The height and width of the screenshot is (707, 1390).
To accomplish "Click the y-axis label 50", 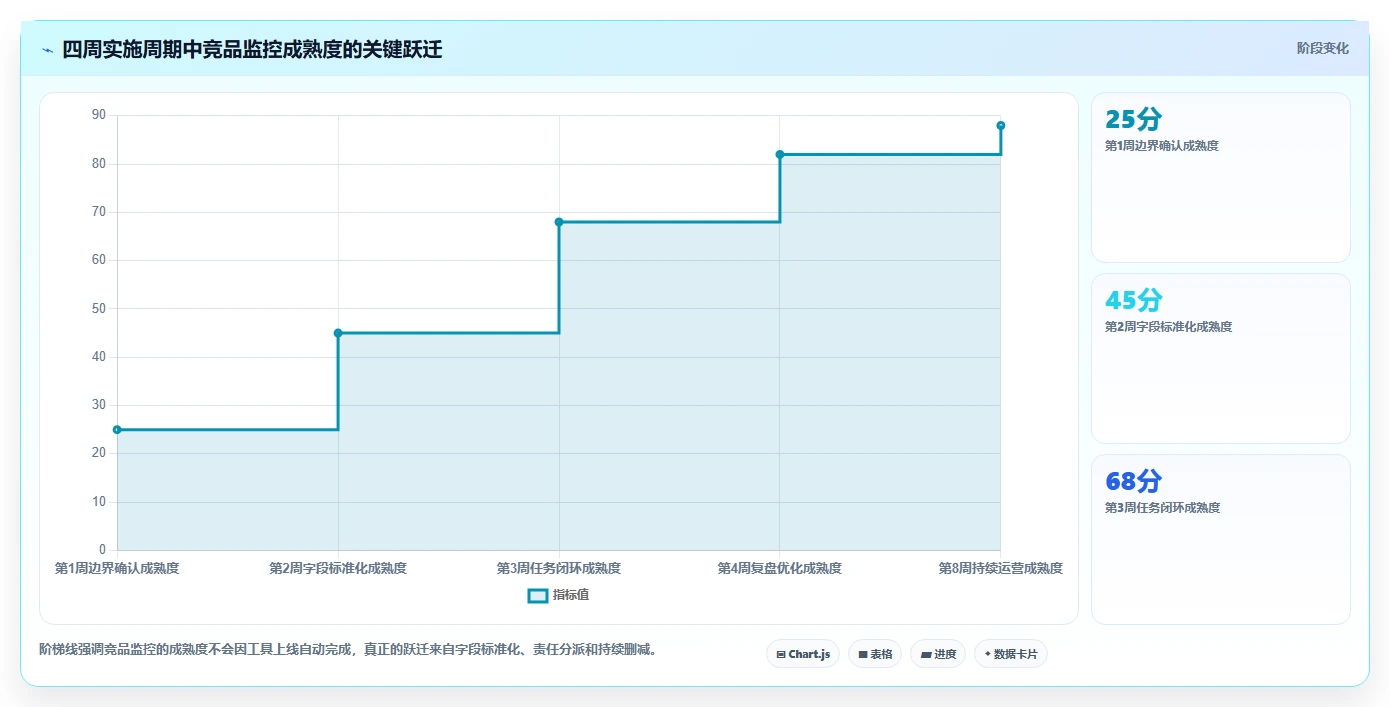I will (x=98, y=309).
